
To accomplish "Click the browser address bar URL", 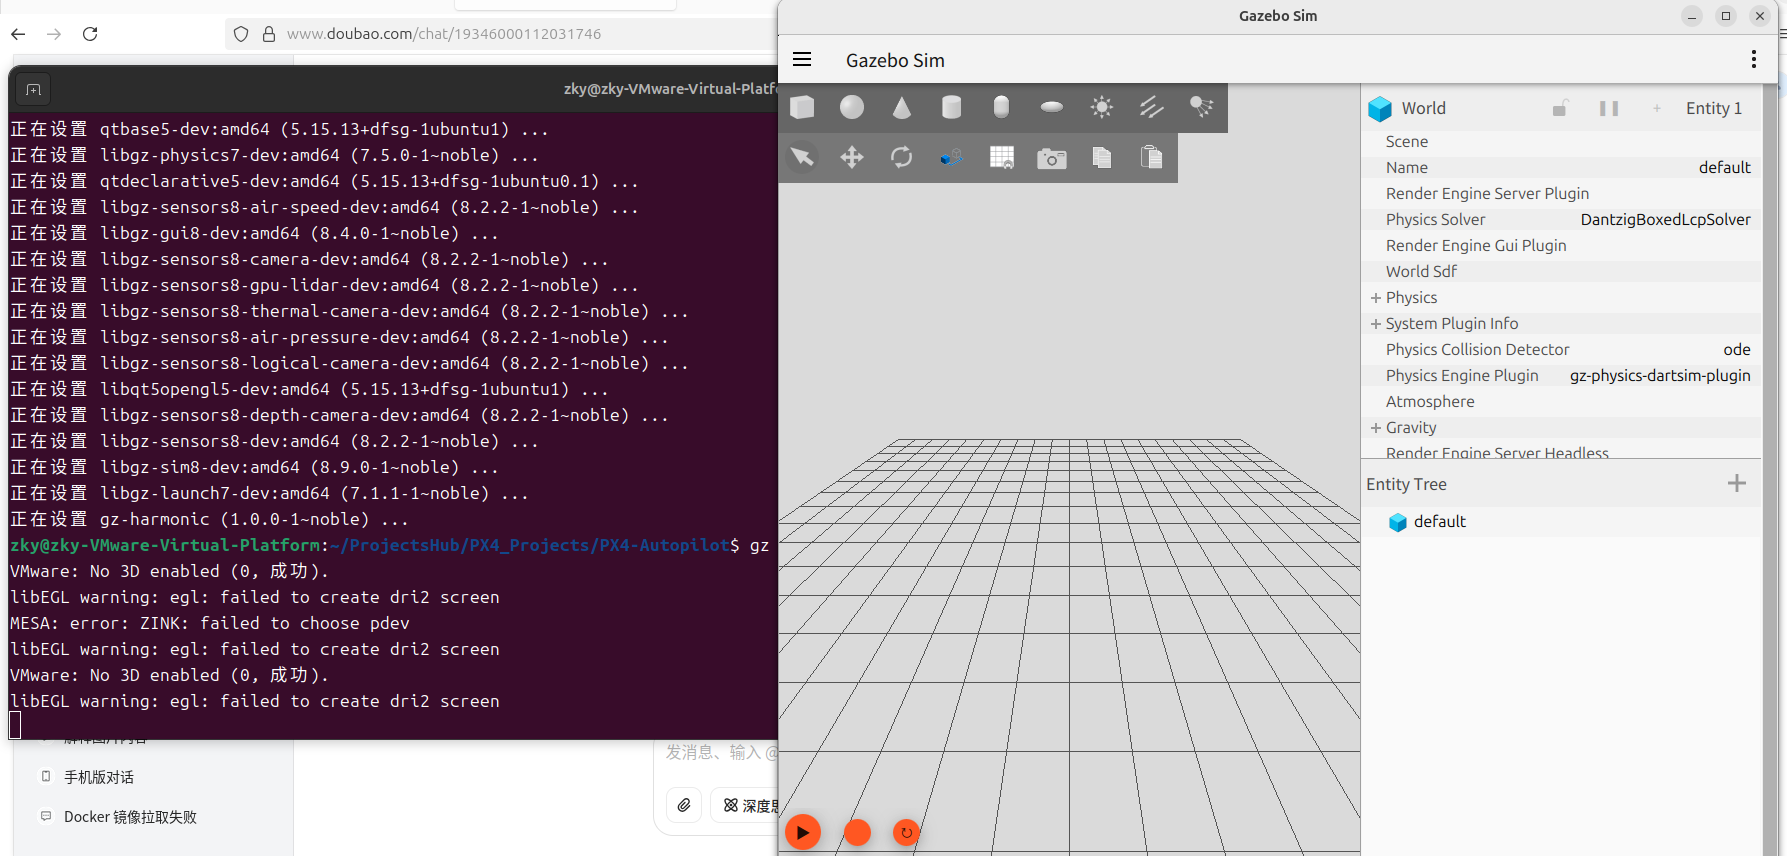I will [x=444, y=34].
